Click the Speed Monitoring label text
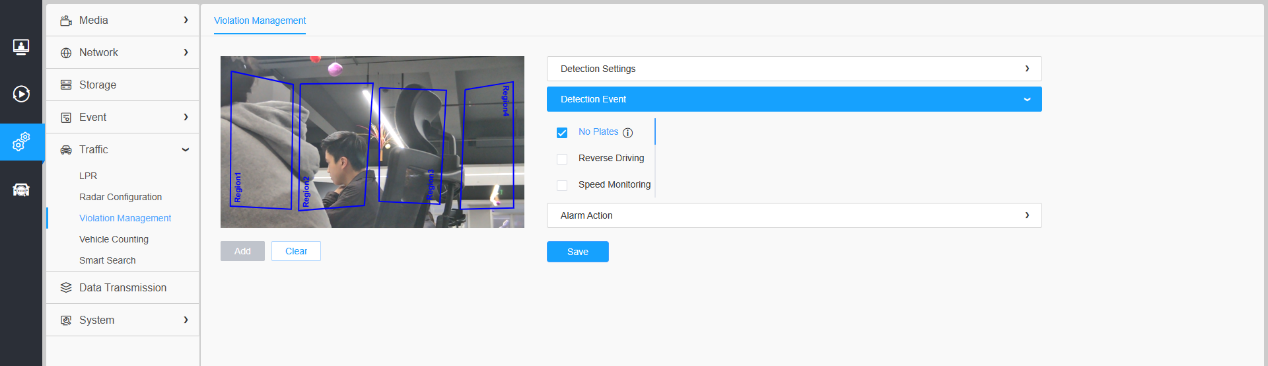 [x=614, y=184]
